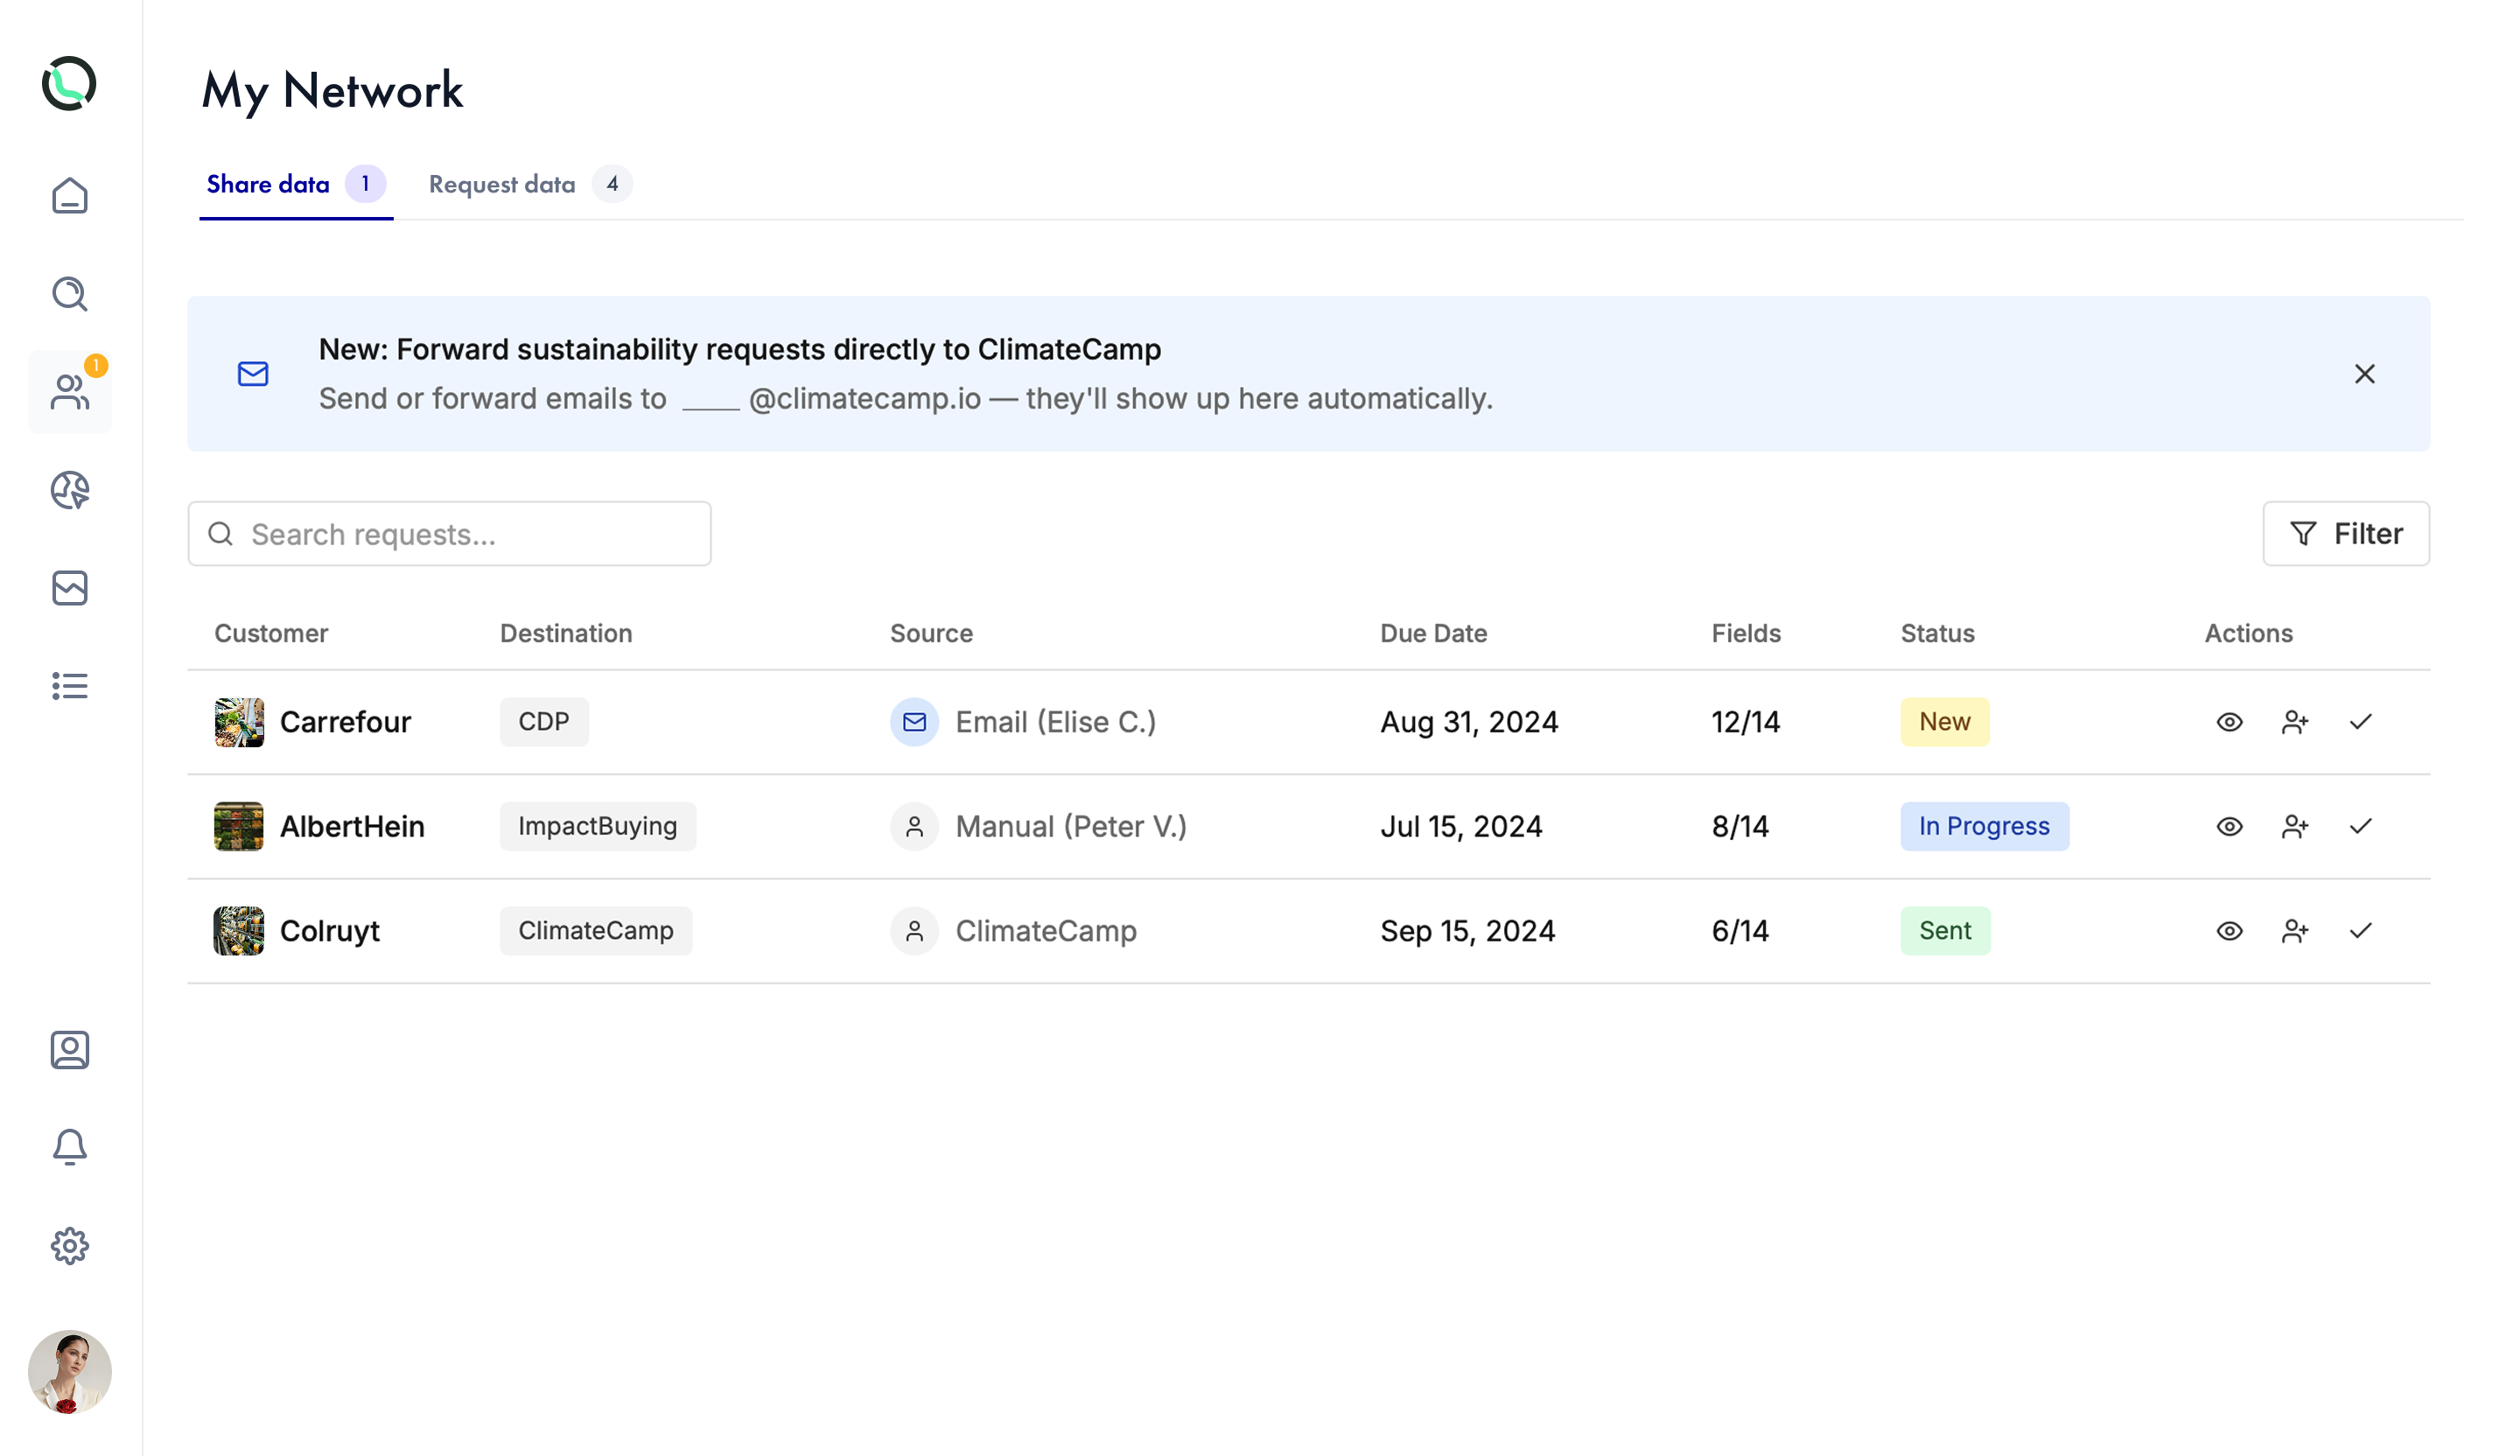Dismiss the ClimateCamp forwarding banner
This screenshot has width=2520, height=1456.
[x=2364, y=374]
